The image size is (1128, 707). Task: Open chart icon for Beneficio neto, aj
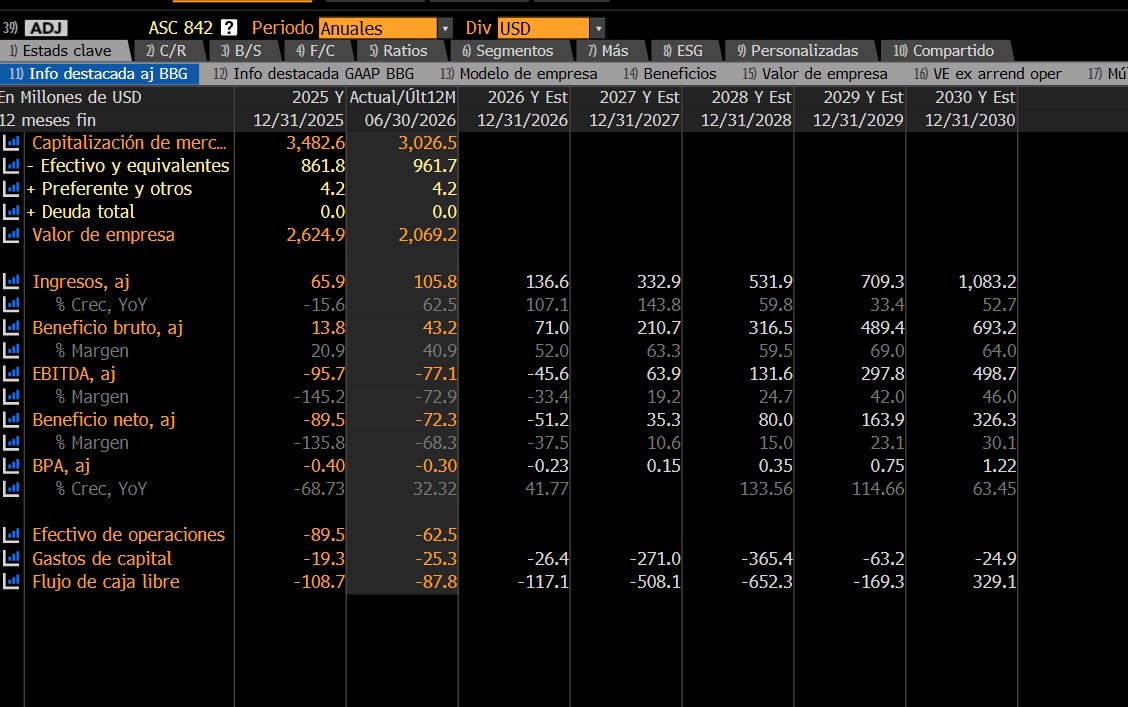click(x=12, y=419)
